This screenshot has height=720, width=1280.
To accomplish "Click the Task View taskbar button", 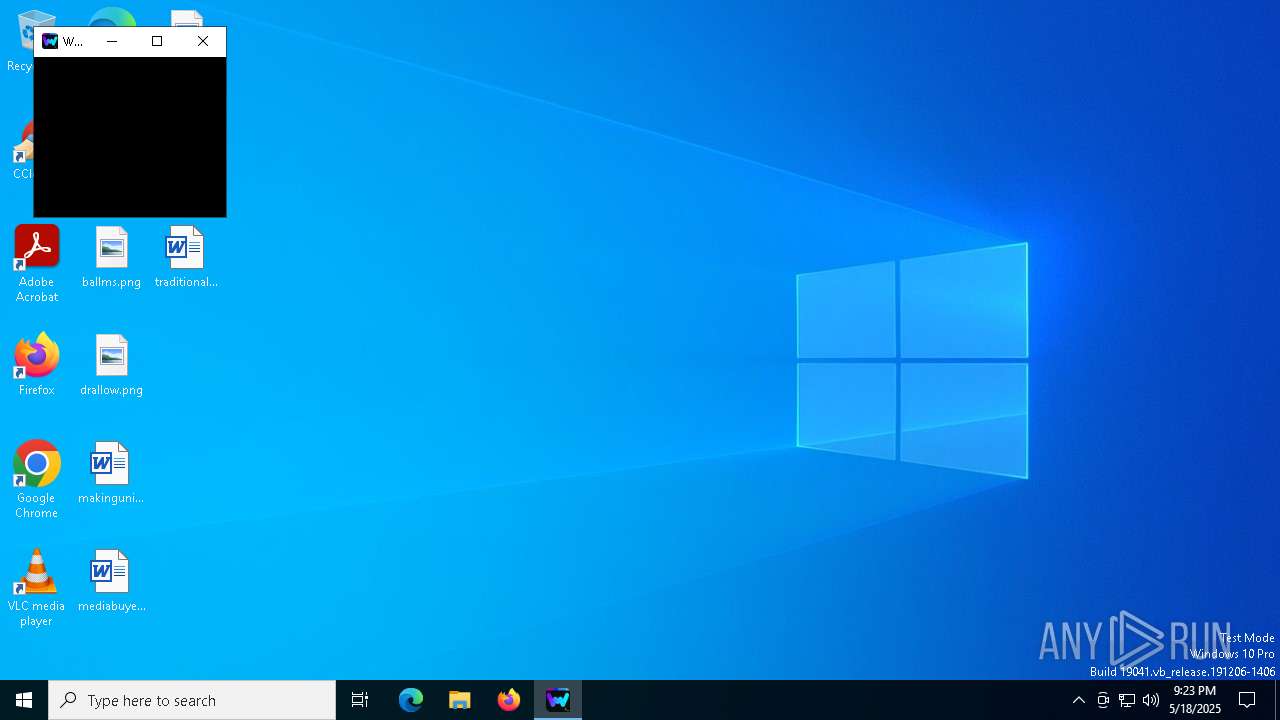I will [360, 700].
